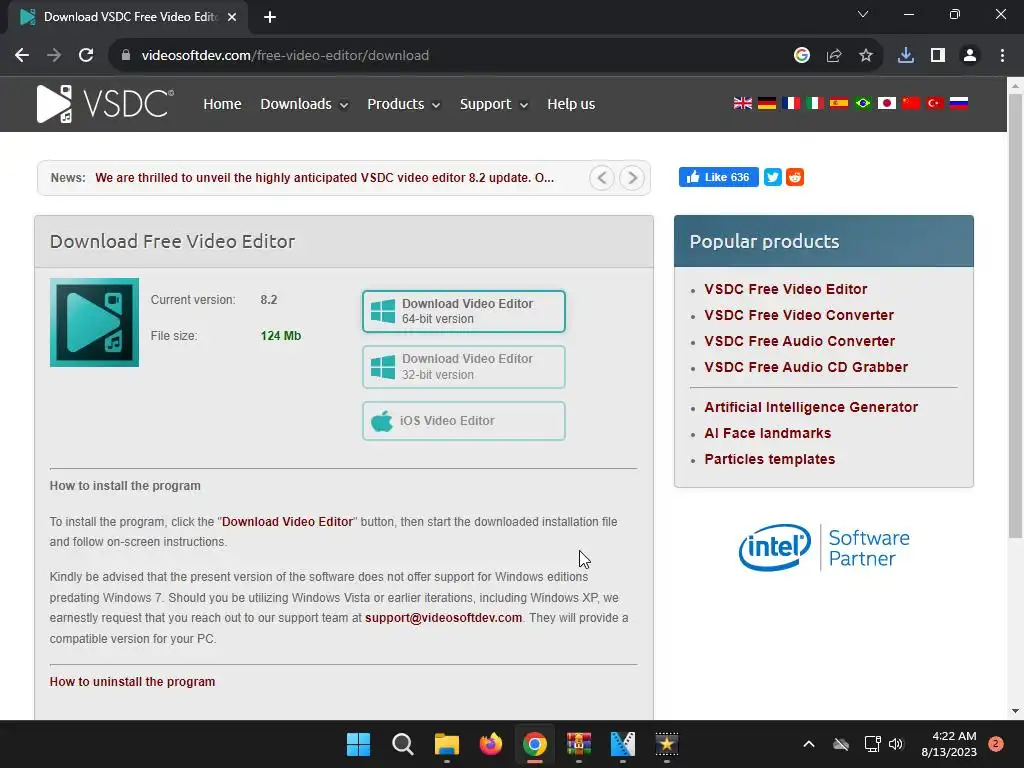
Task: Open VSDC Free Audio Converter link
Action: (x=799, y=341)
